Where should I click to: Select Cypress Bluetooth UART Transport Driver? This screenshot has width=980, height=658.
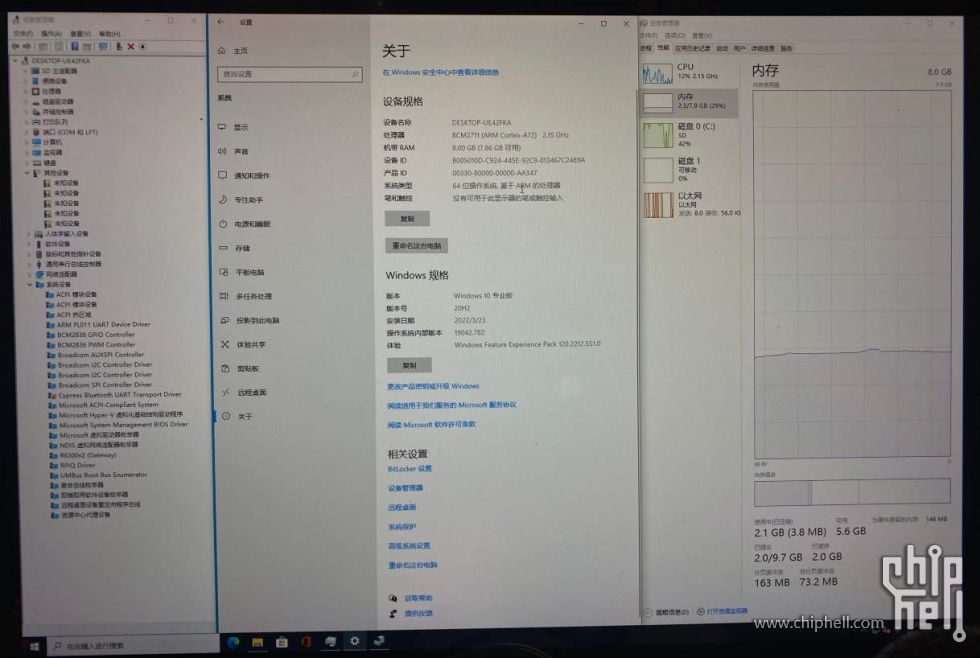pos(119,395)
